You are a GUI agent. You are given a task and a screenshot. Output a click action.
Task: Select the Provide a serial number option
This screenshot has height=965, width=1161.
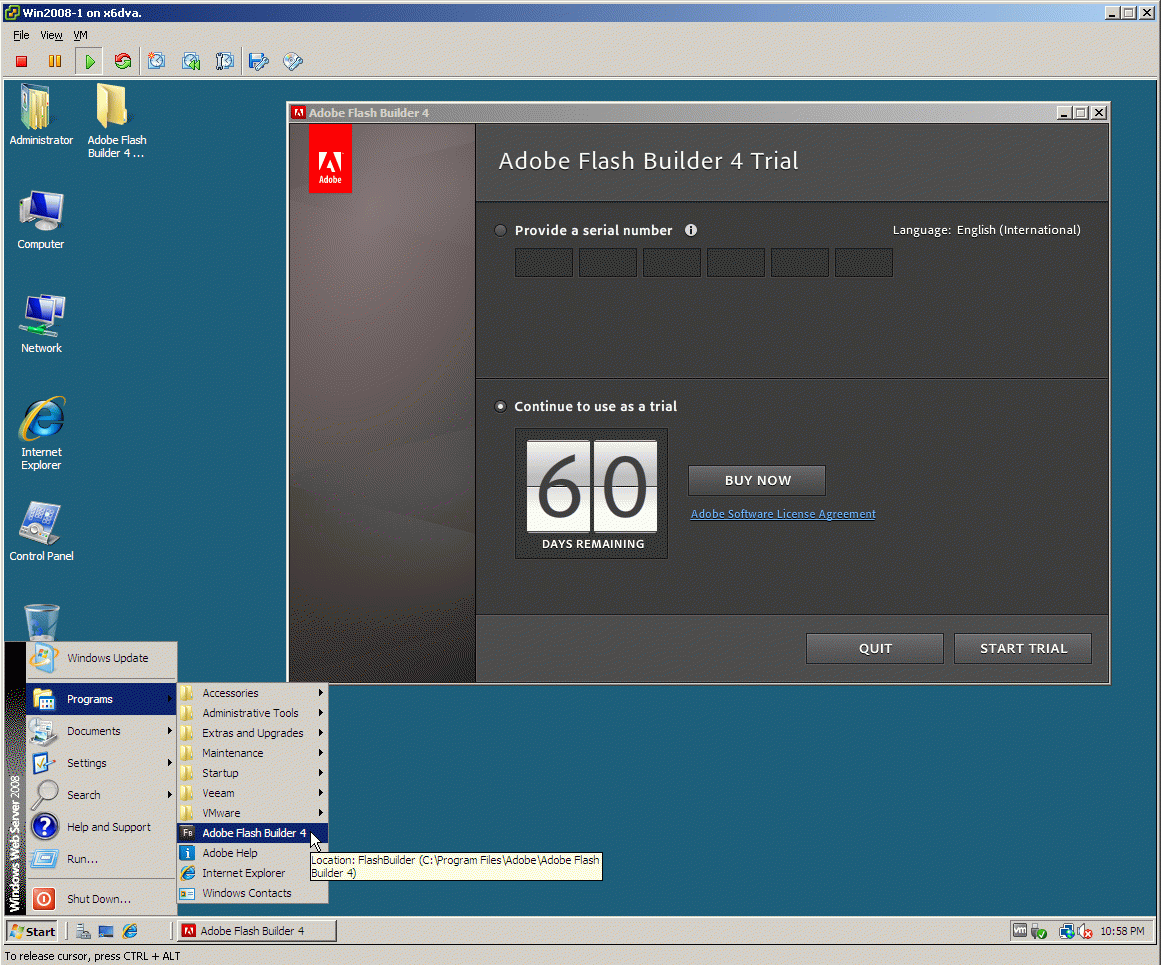(x=501, y=230)
